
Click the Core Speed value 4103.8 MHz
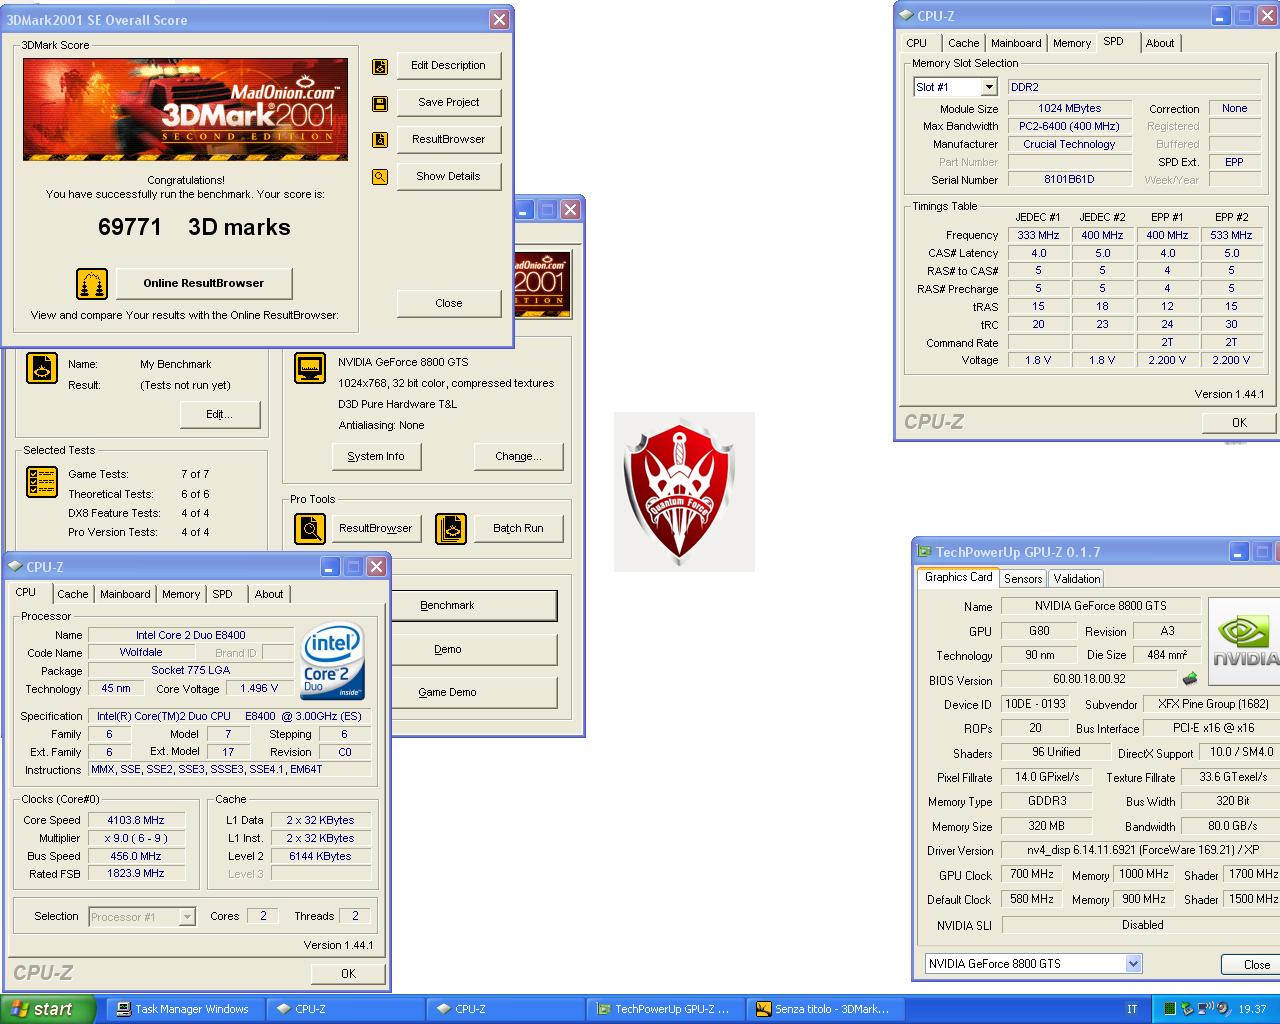click(136, 820)
